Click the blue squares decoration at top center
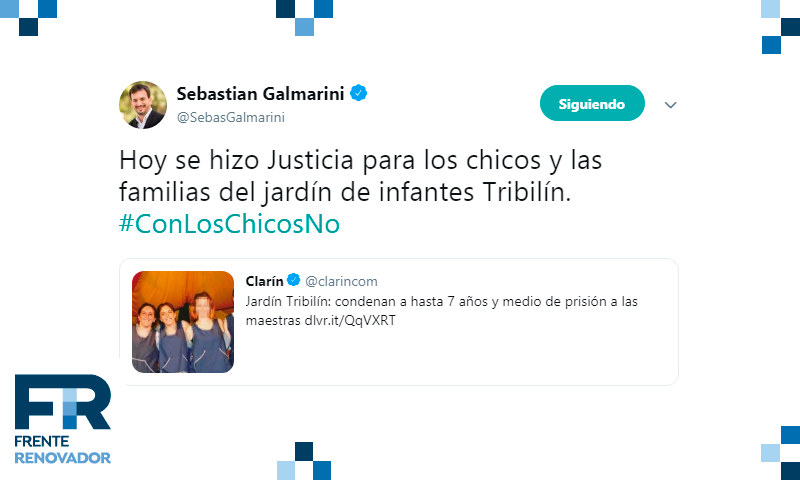800x480 pixels. (x=305, y=17)
